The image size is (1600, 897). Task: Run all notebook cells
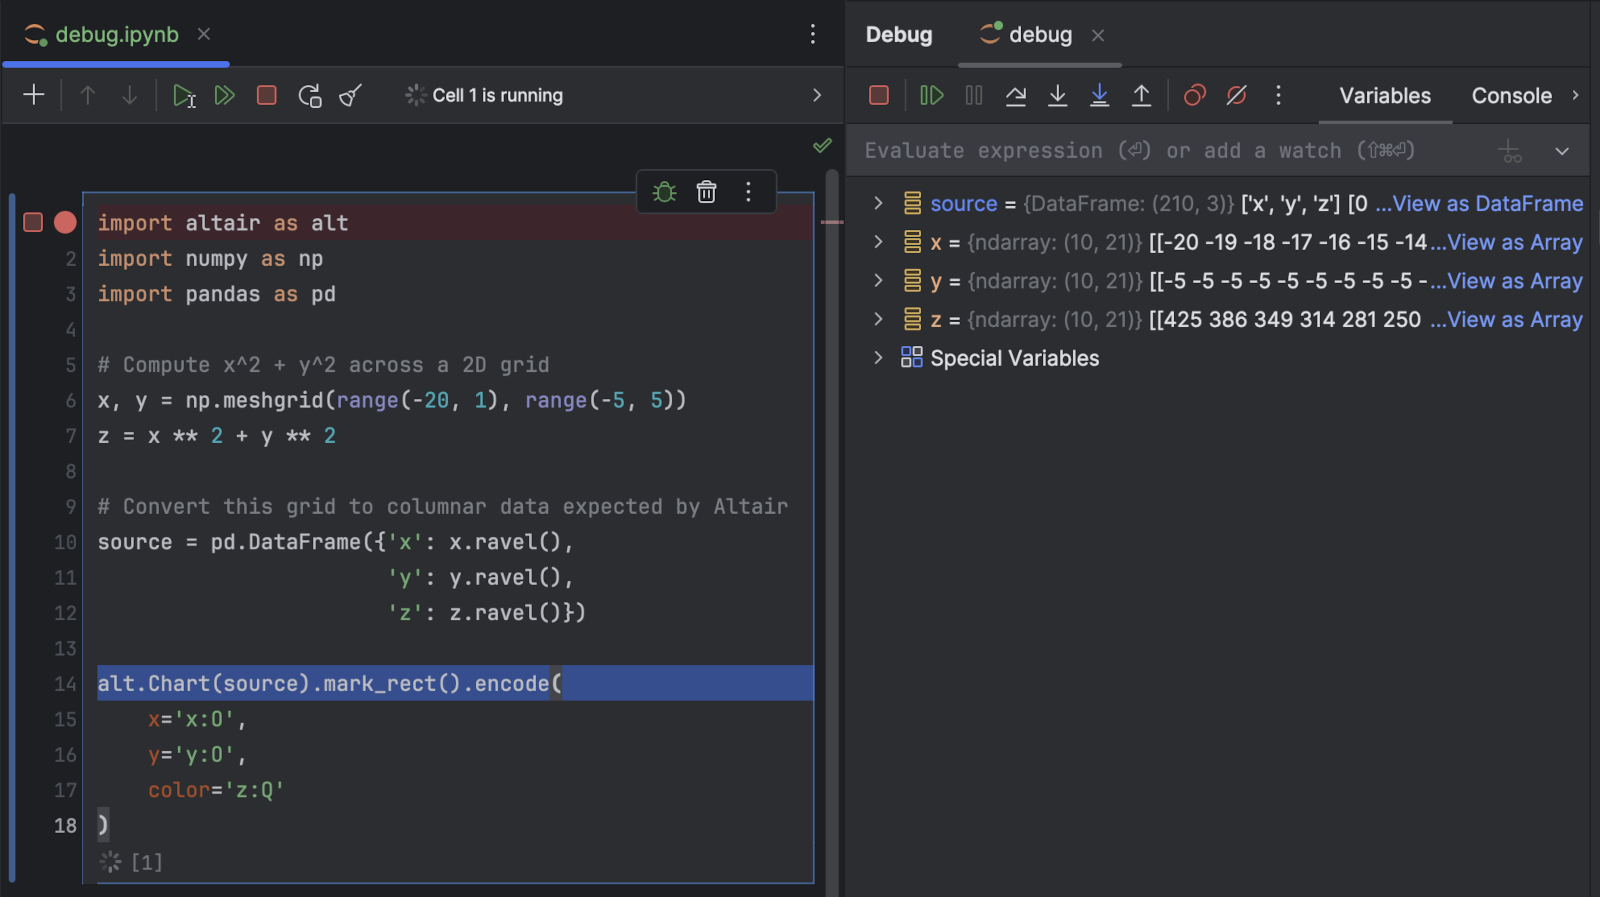[225, 96]
